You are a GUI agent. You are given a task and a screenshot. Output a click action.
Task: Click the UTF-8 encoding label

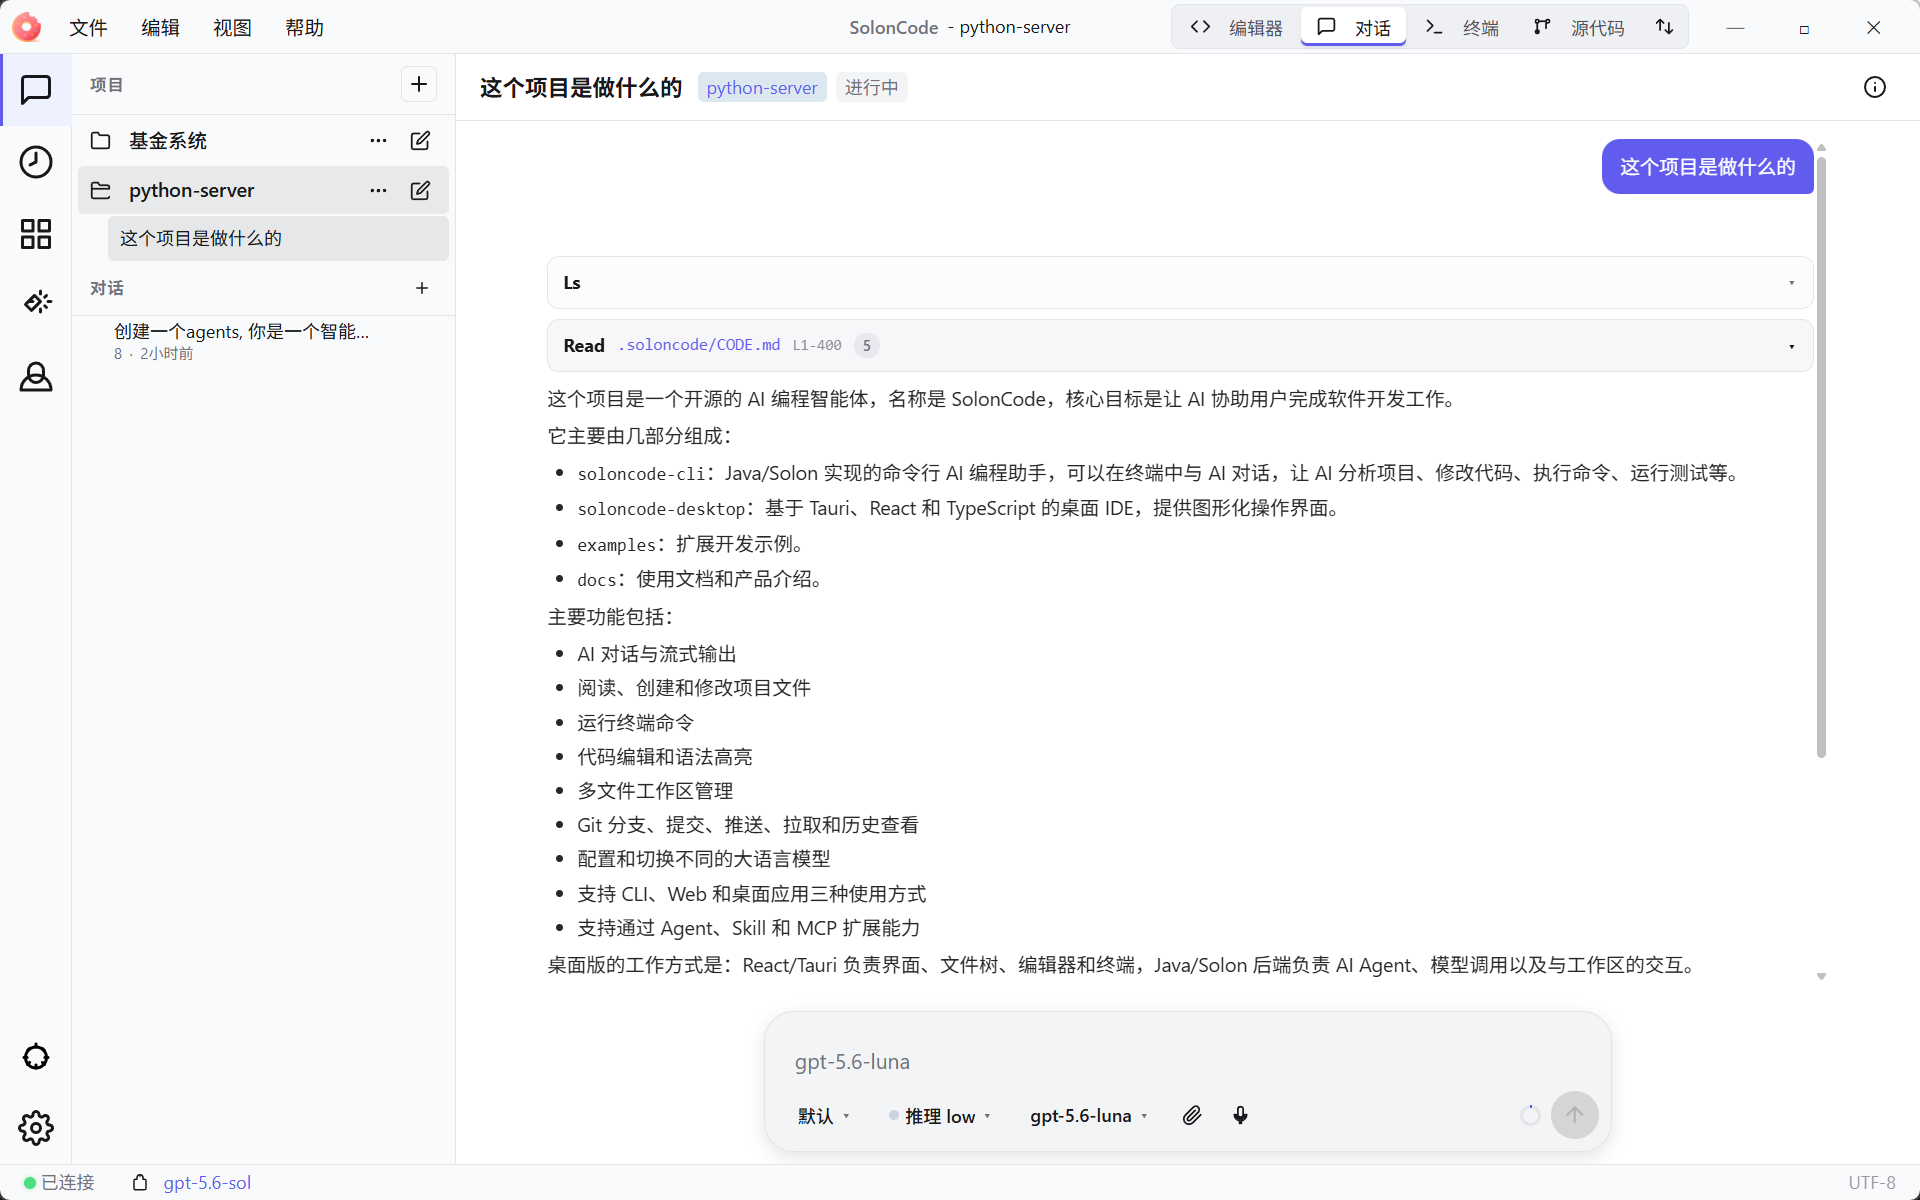(1872, 1183)
